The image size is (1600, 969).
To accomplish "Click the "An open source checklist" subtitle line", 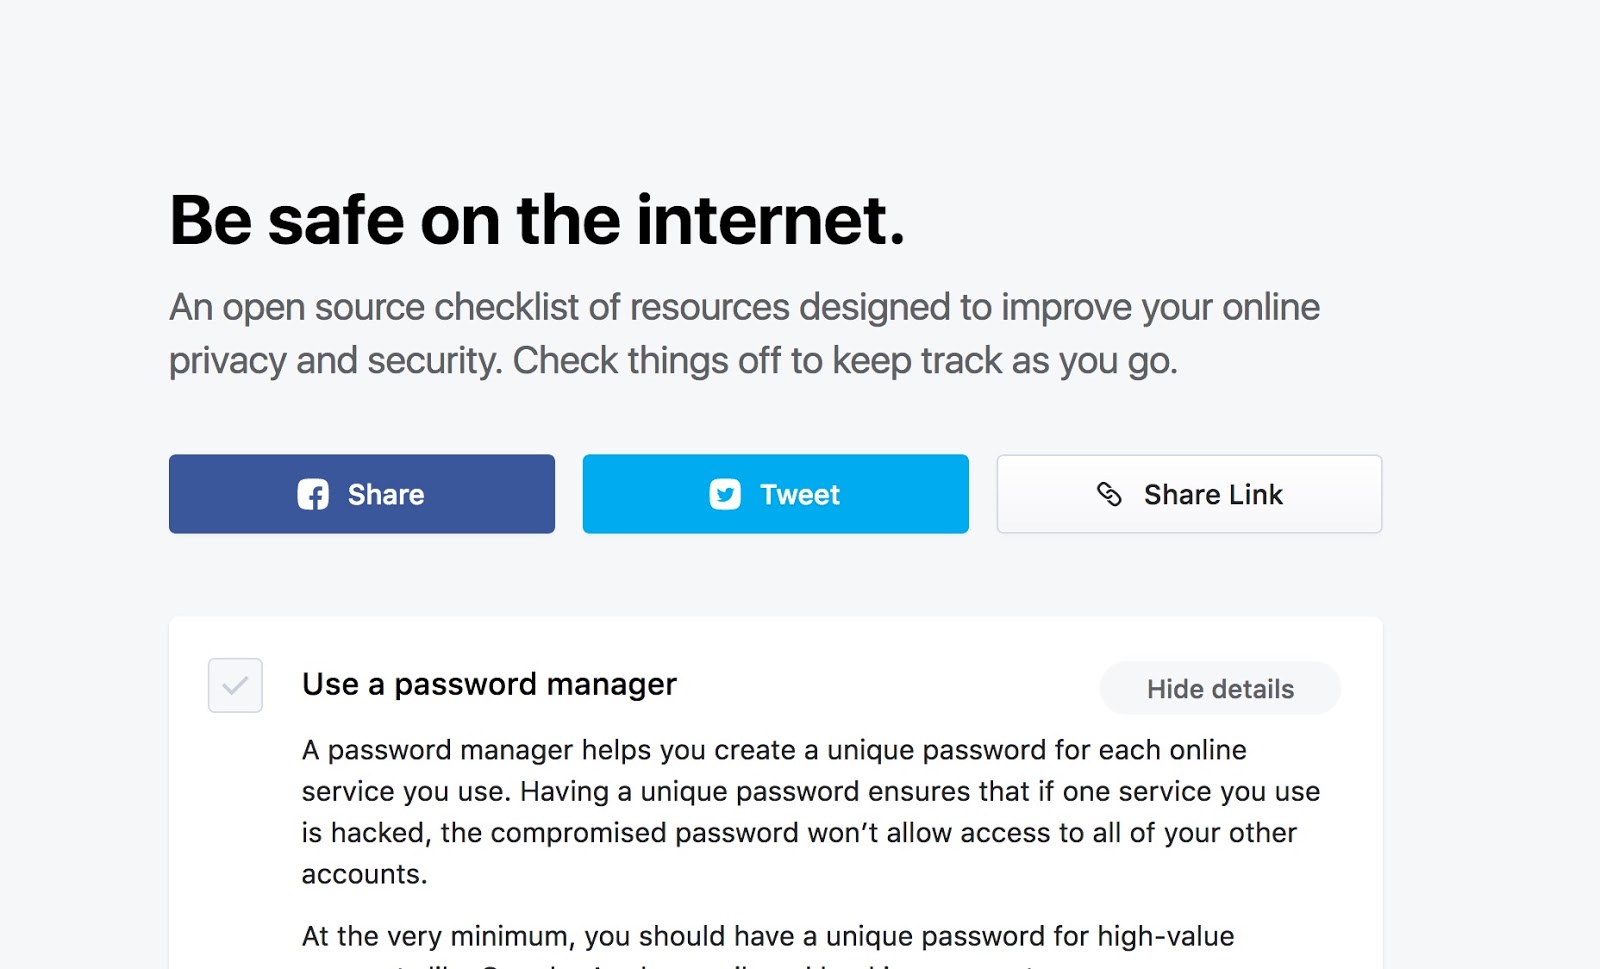I will (x=744, y=307).
